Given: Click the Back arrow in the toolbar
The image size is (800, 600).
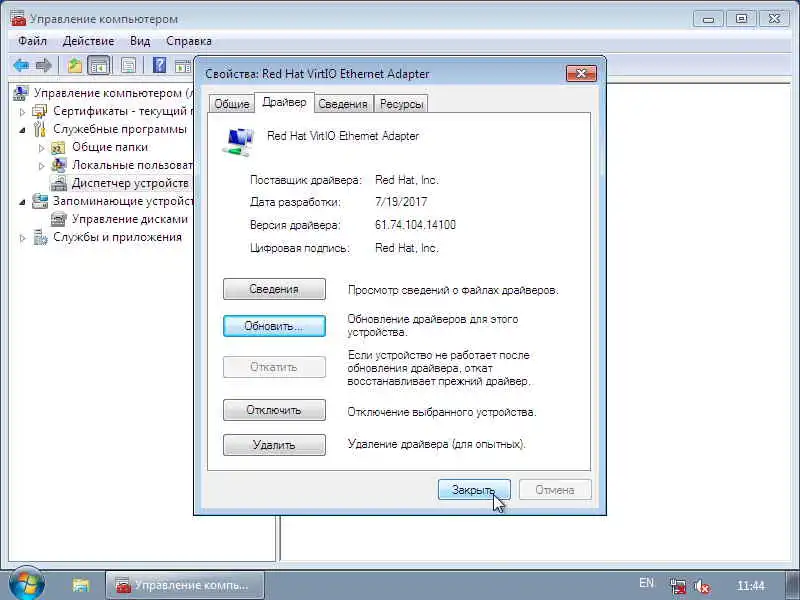Looking at the screenshot, I should 21,65.
